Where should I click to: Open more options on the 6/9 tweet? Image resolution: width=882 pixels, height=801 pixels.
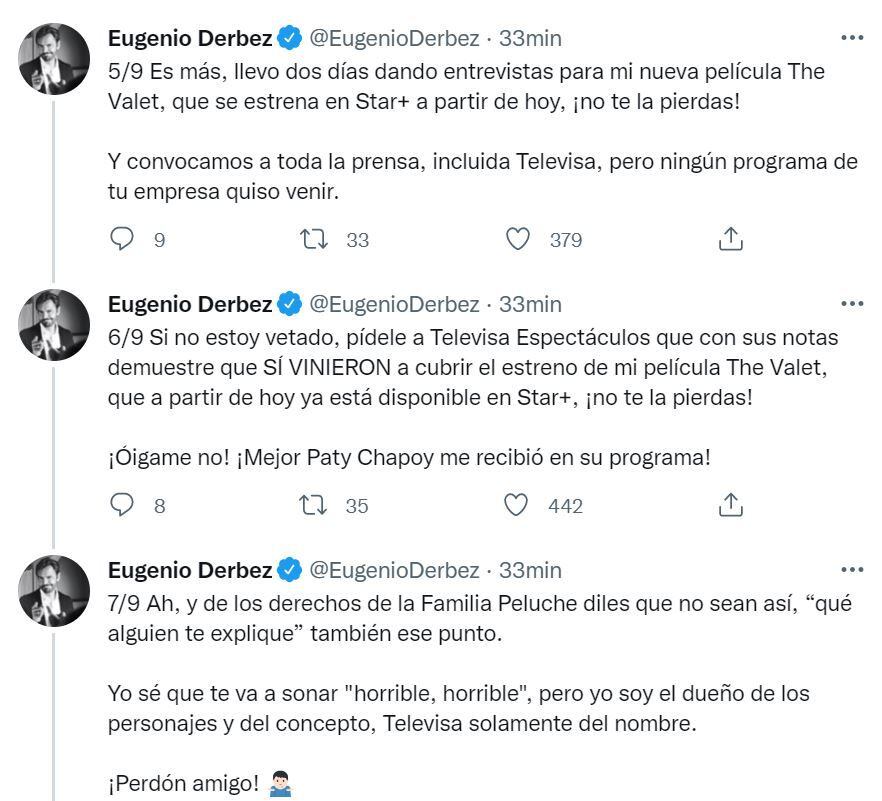852,303
